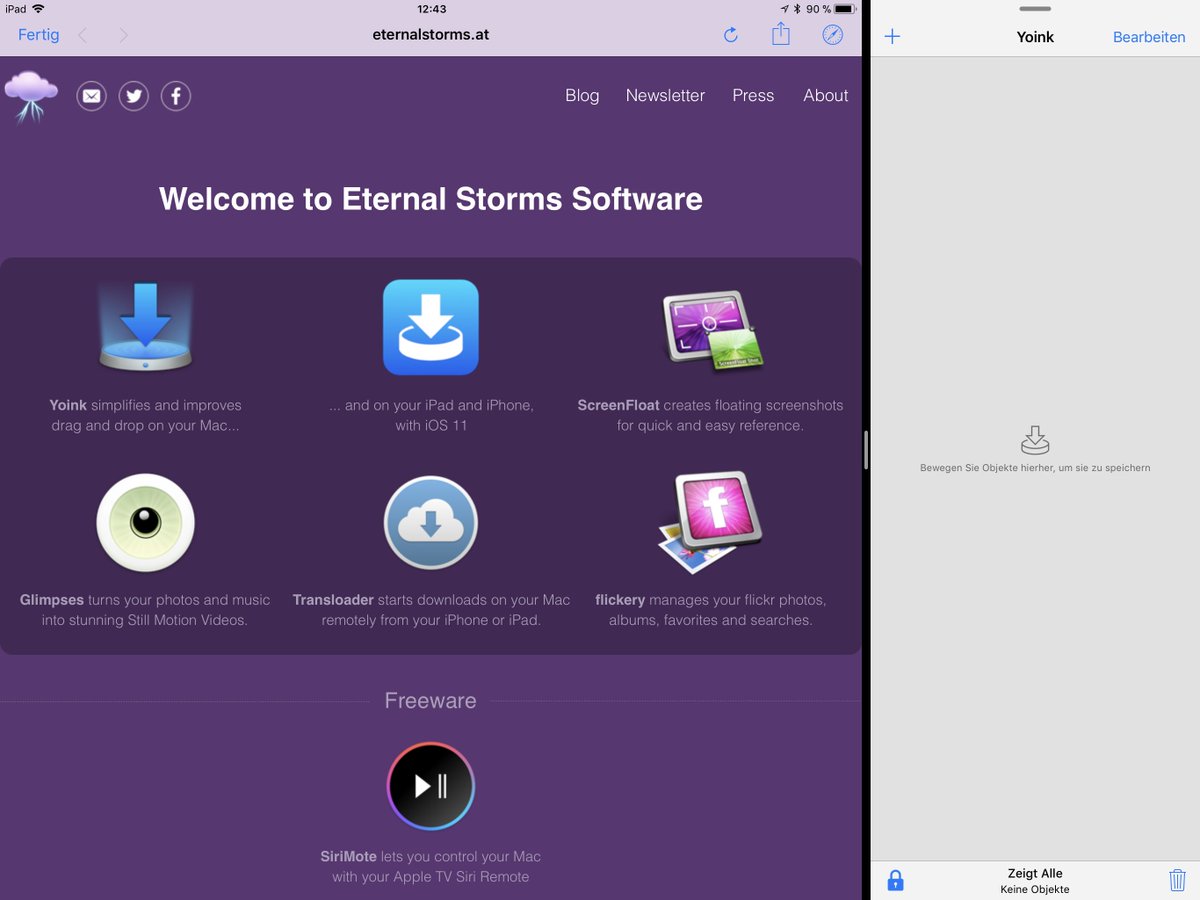This screenshot has width=1200, height=900.
Task: Click the Eternal Storms cloud logo
Action: pyautogui.click(x=31, y=96)
